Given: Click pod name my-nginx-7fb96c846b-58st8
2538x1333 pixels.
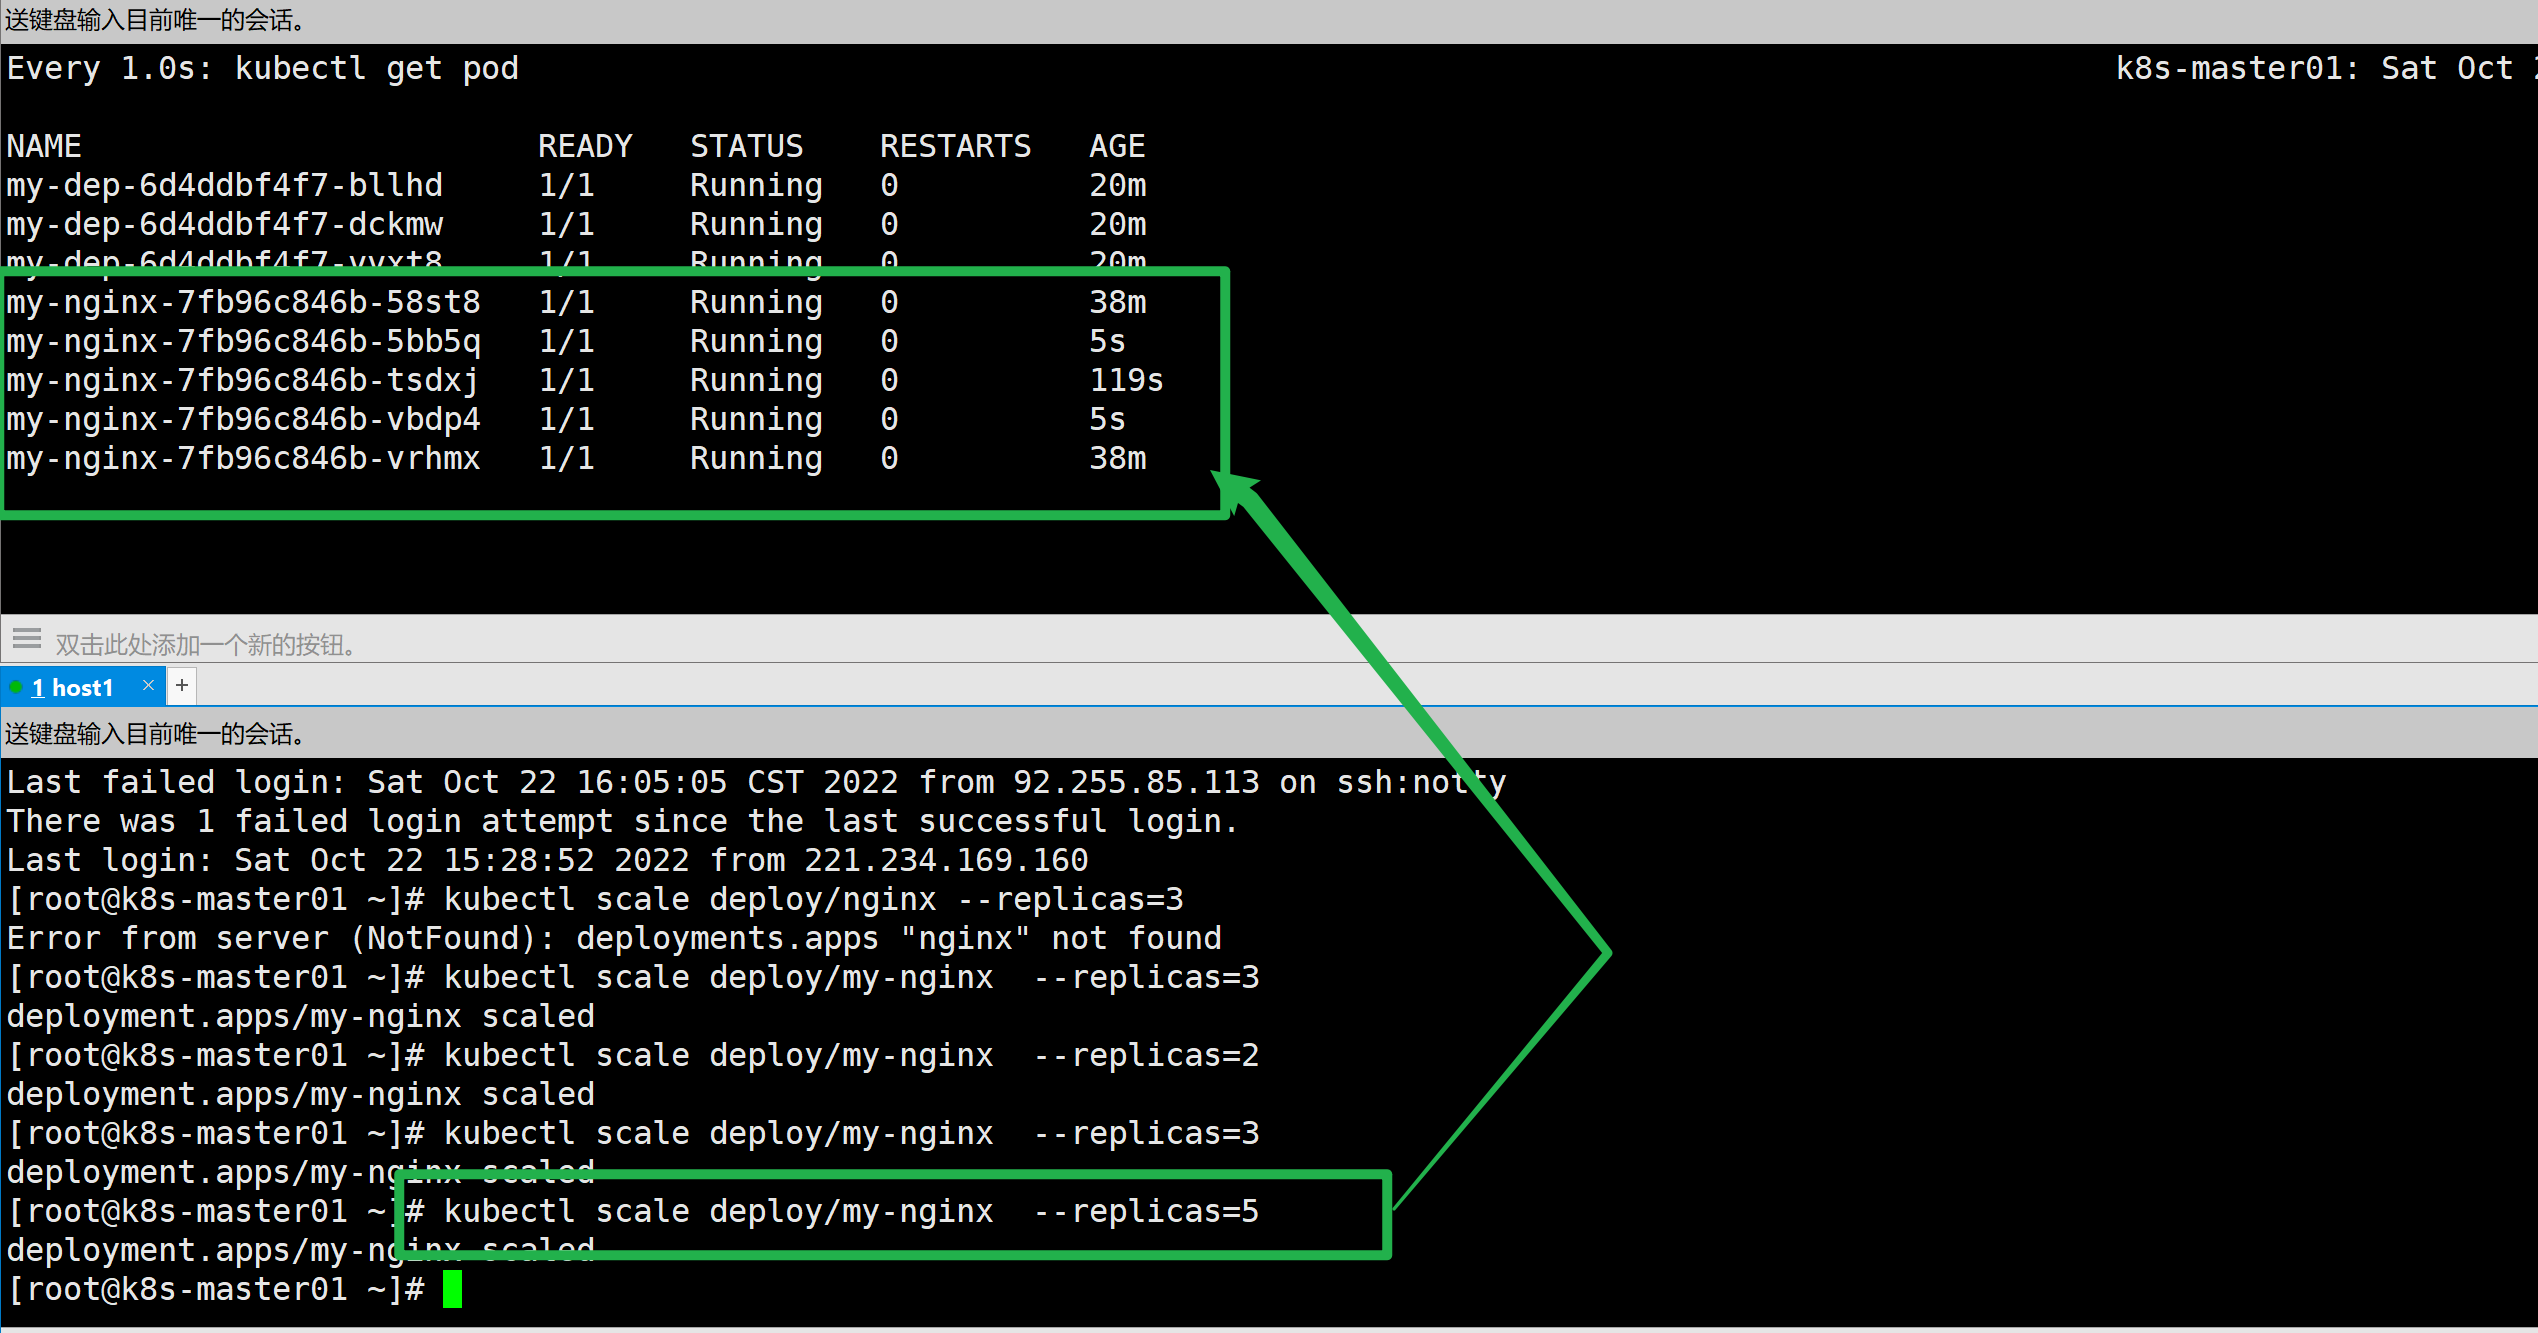Looking at the screenshot, I should 243,302.
